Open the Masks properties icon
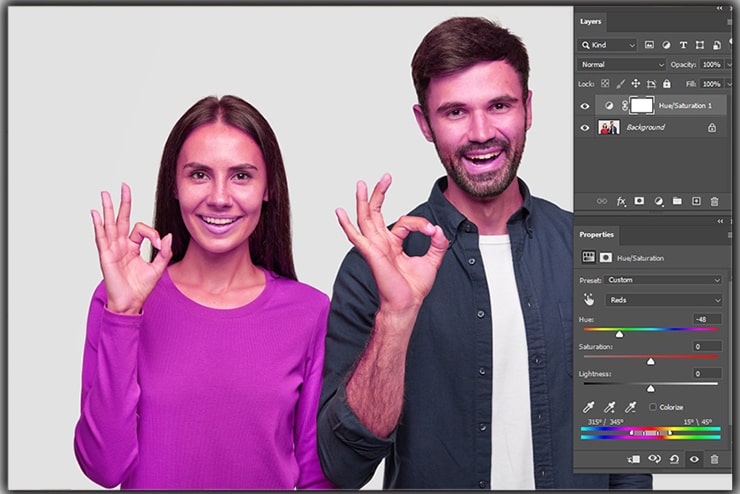 tap(605, 257)
